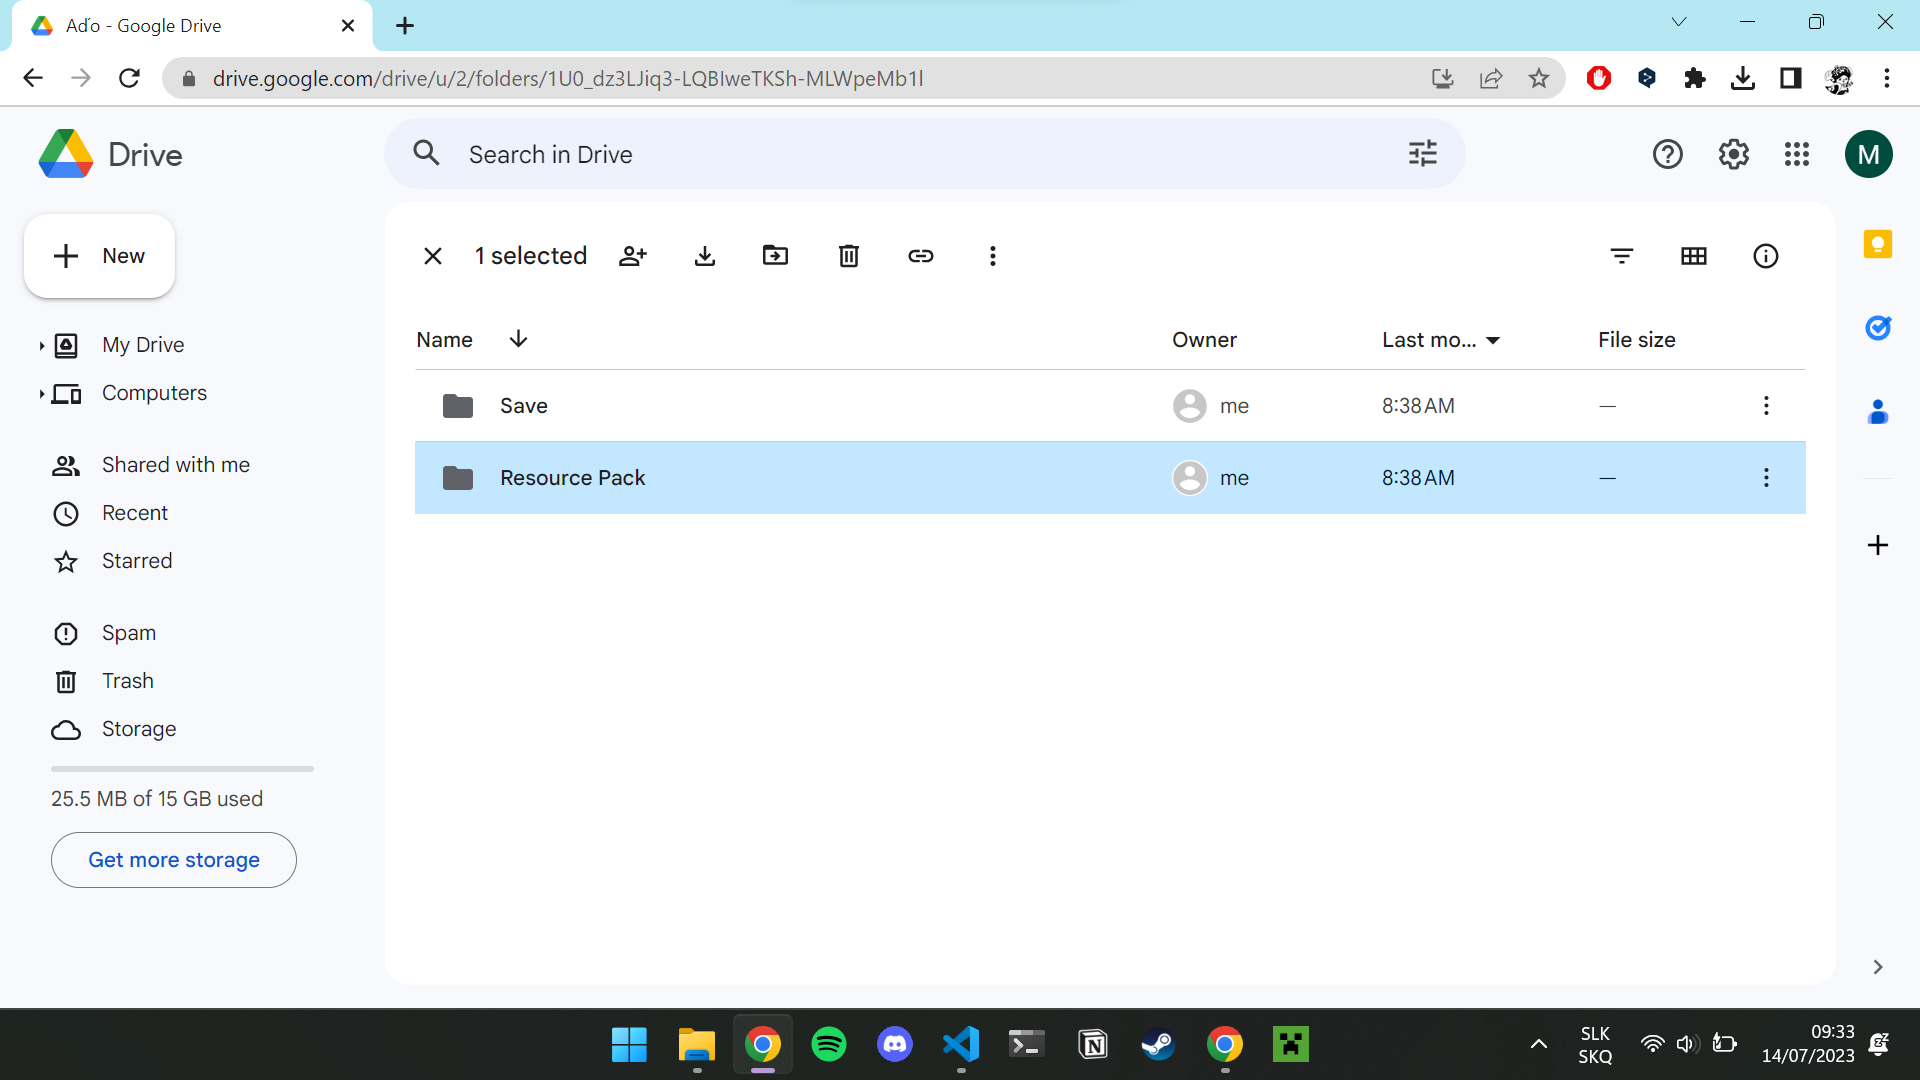The height and width of the screenshot is (1080, 1920).
Task: Click the New button
Action: [x=99, y=256]
